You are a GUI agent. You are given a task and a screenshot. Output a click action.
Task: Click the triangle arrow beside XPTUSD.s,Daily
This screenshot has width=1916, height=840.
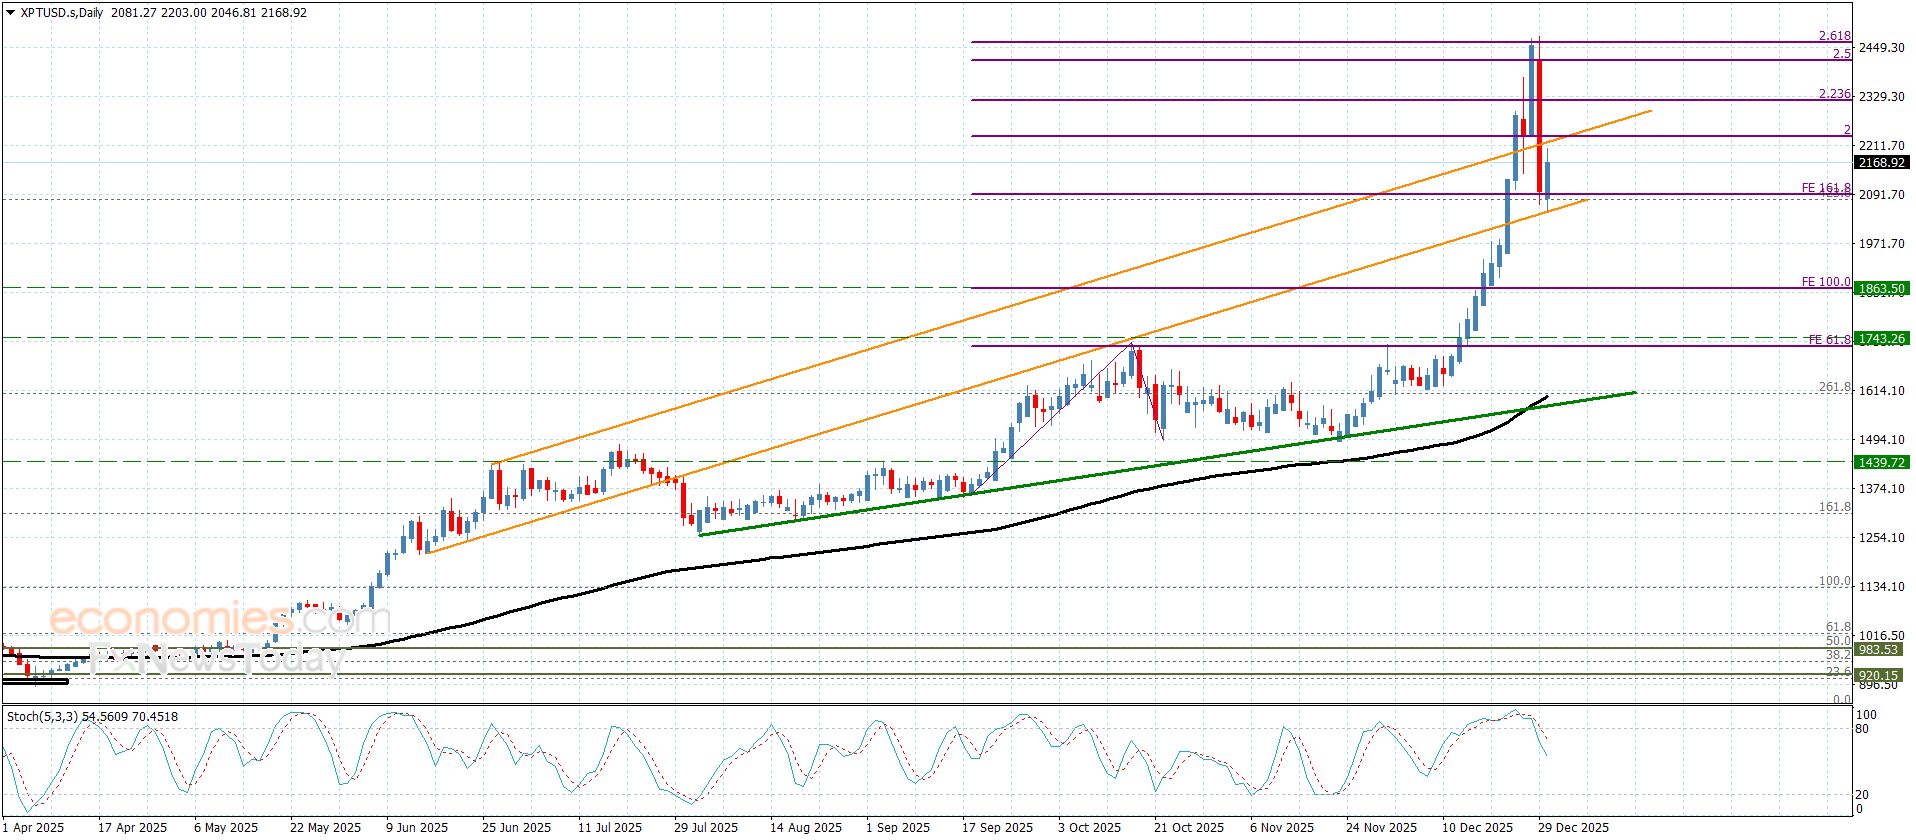click(x=10, y=13)
